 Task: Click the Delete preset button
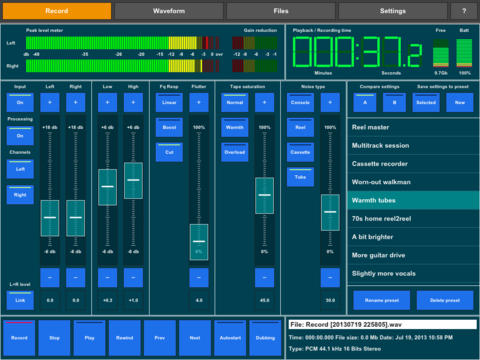click(x=445, y=300)
